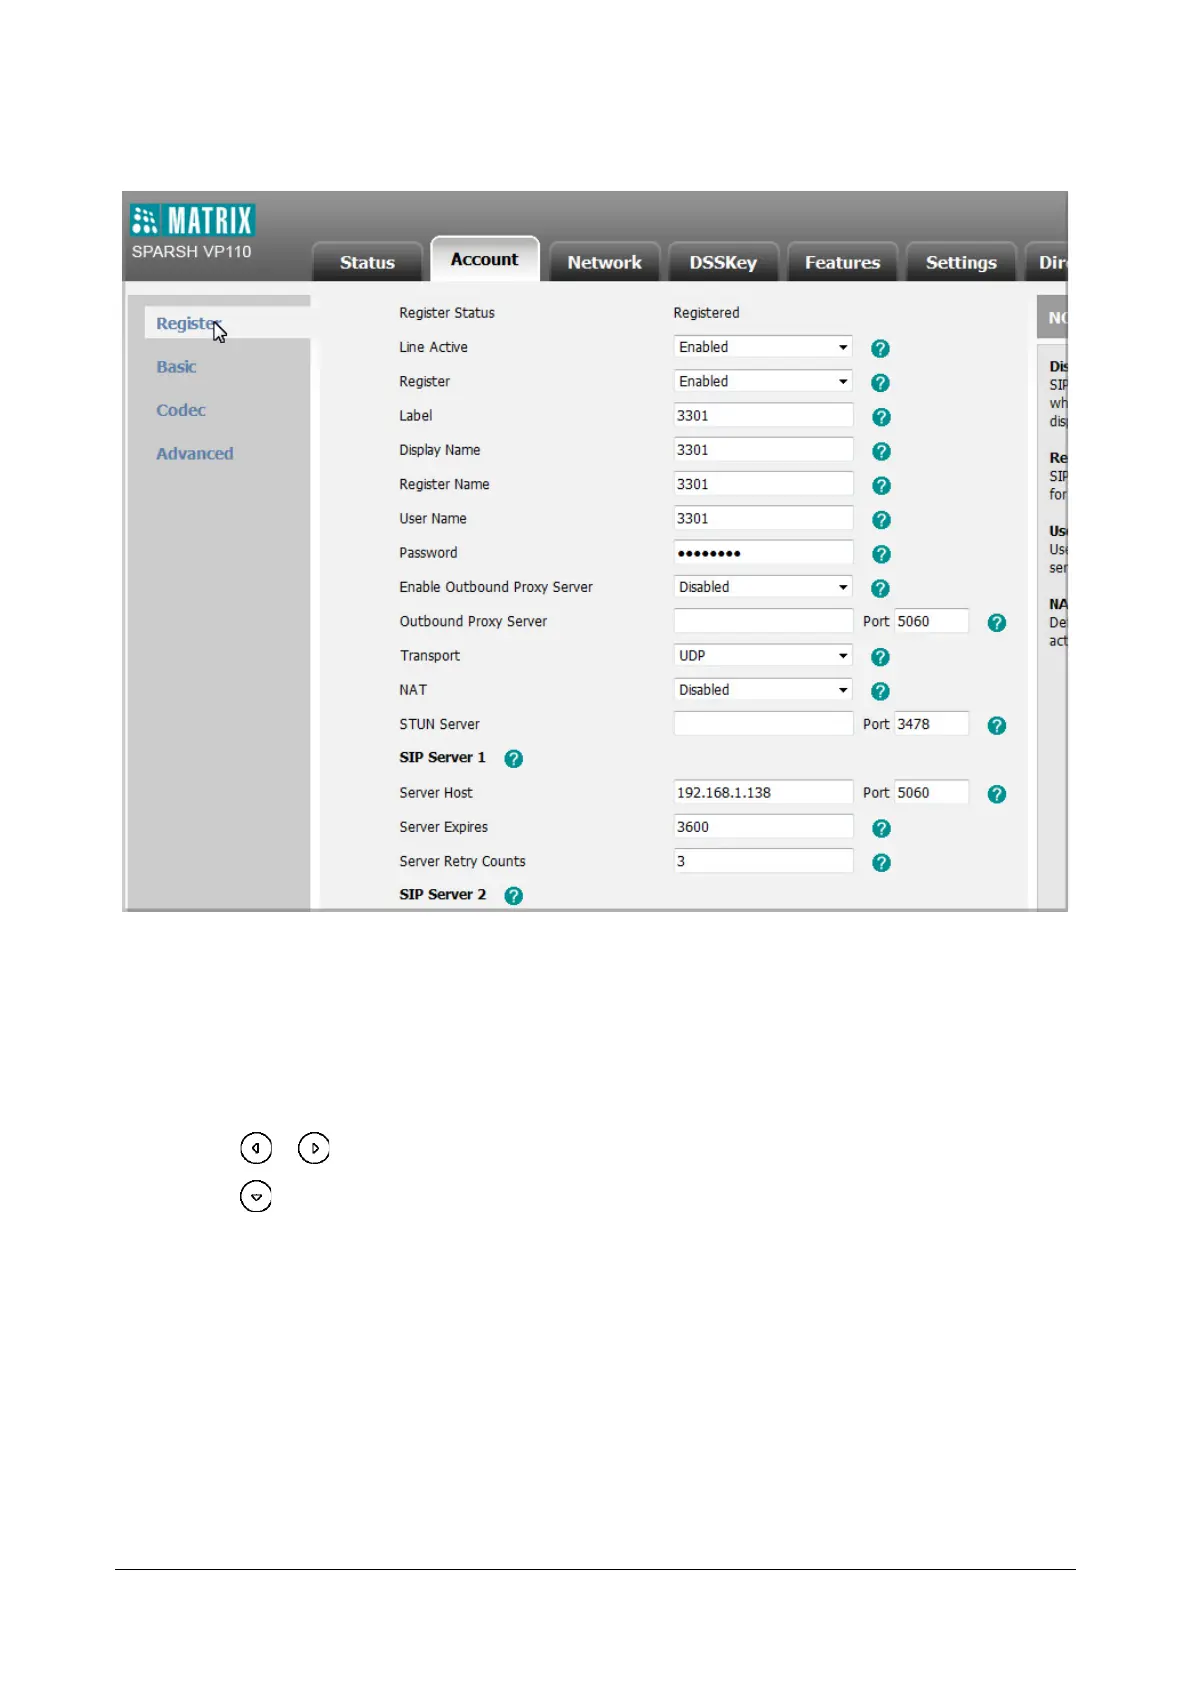Focus the Register Name field
The image size is (1190, 1684).
click(763, 484)
